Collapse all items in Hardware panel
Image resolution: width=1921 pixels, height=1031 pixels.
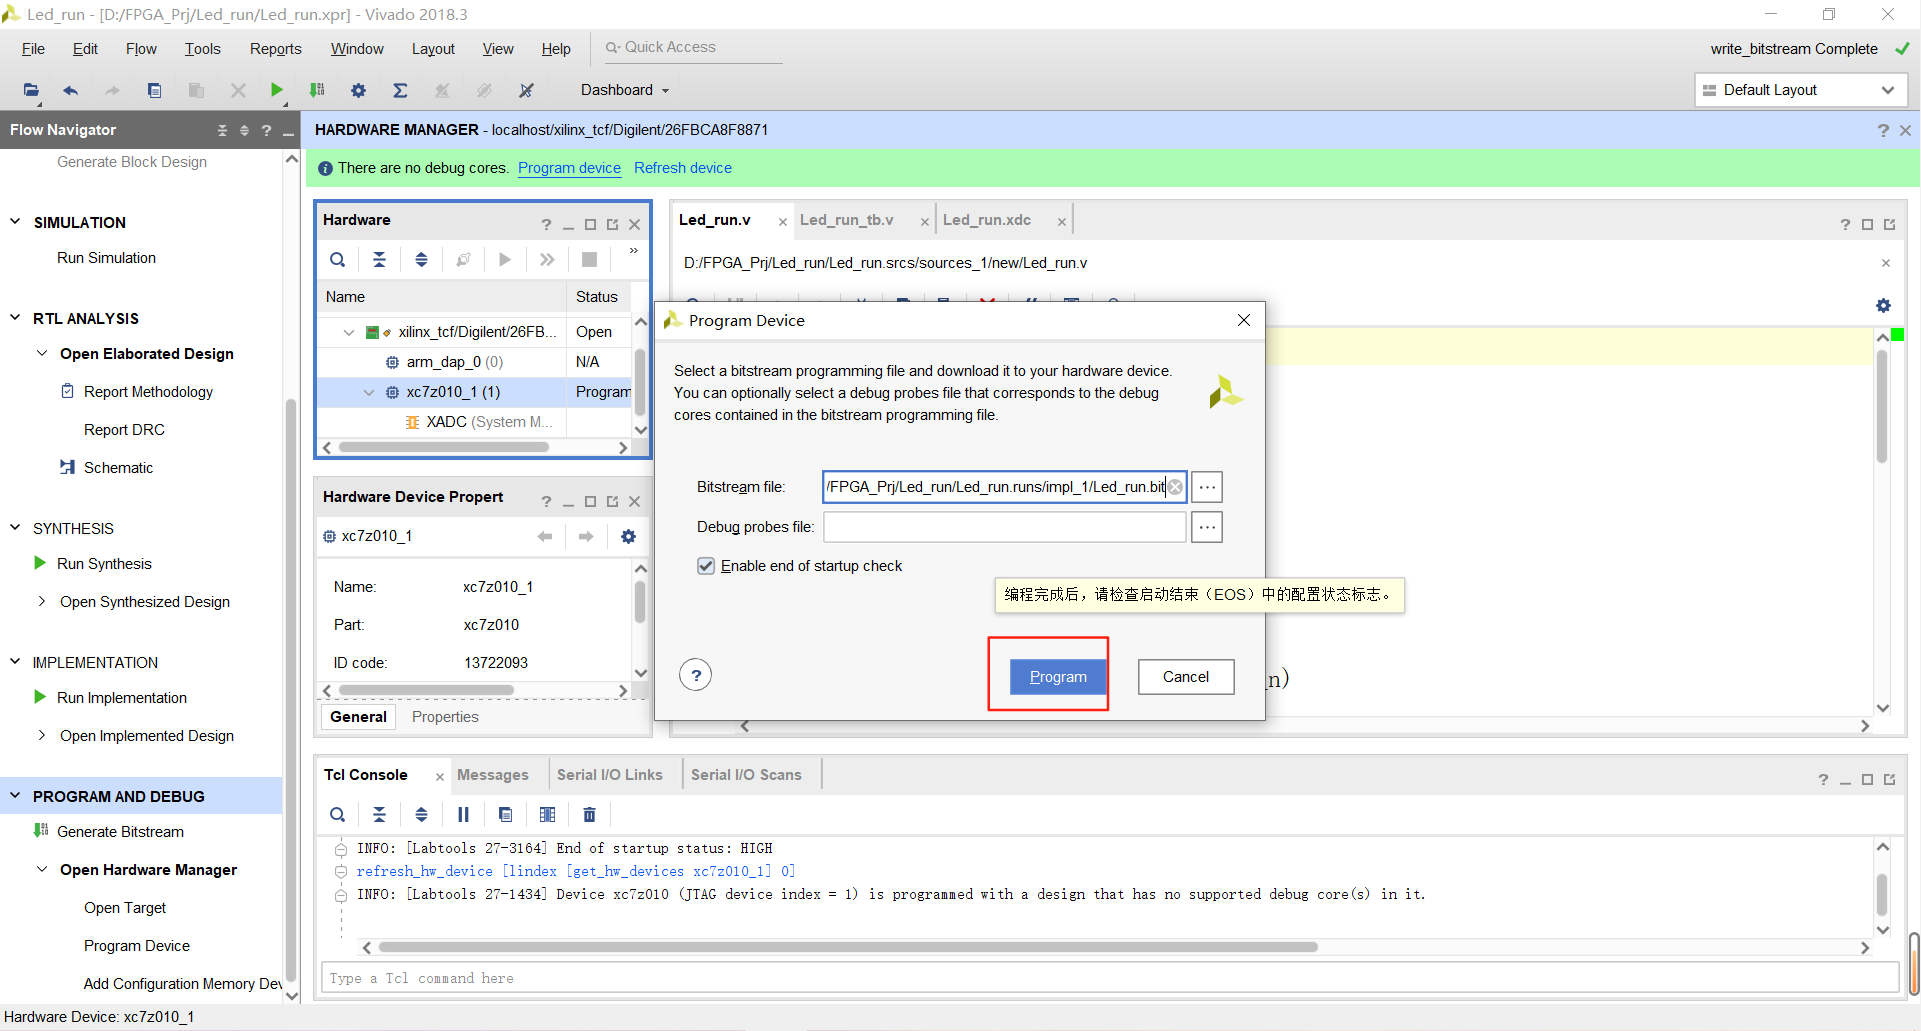pos(379,260)
